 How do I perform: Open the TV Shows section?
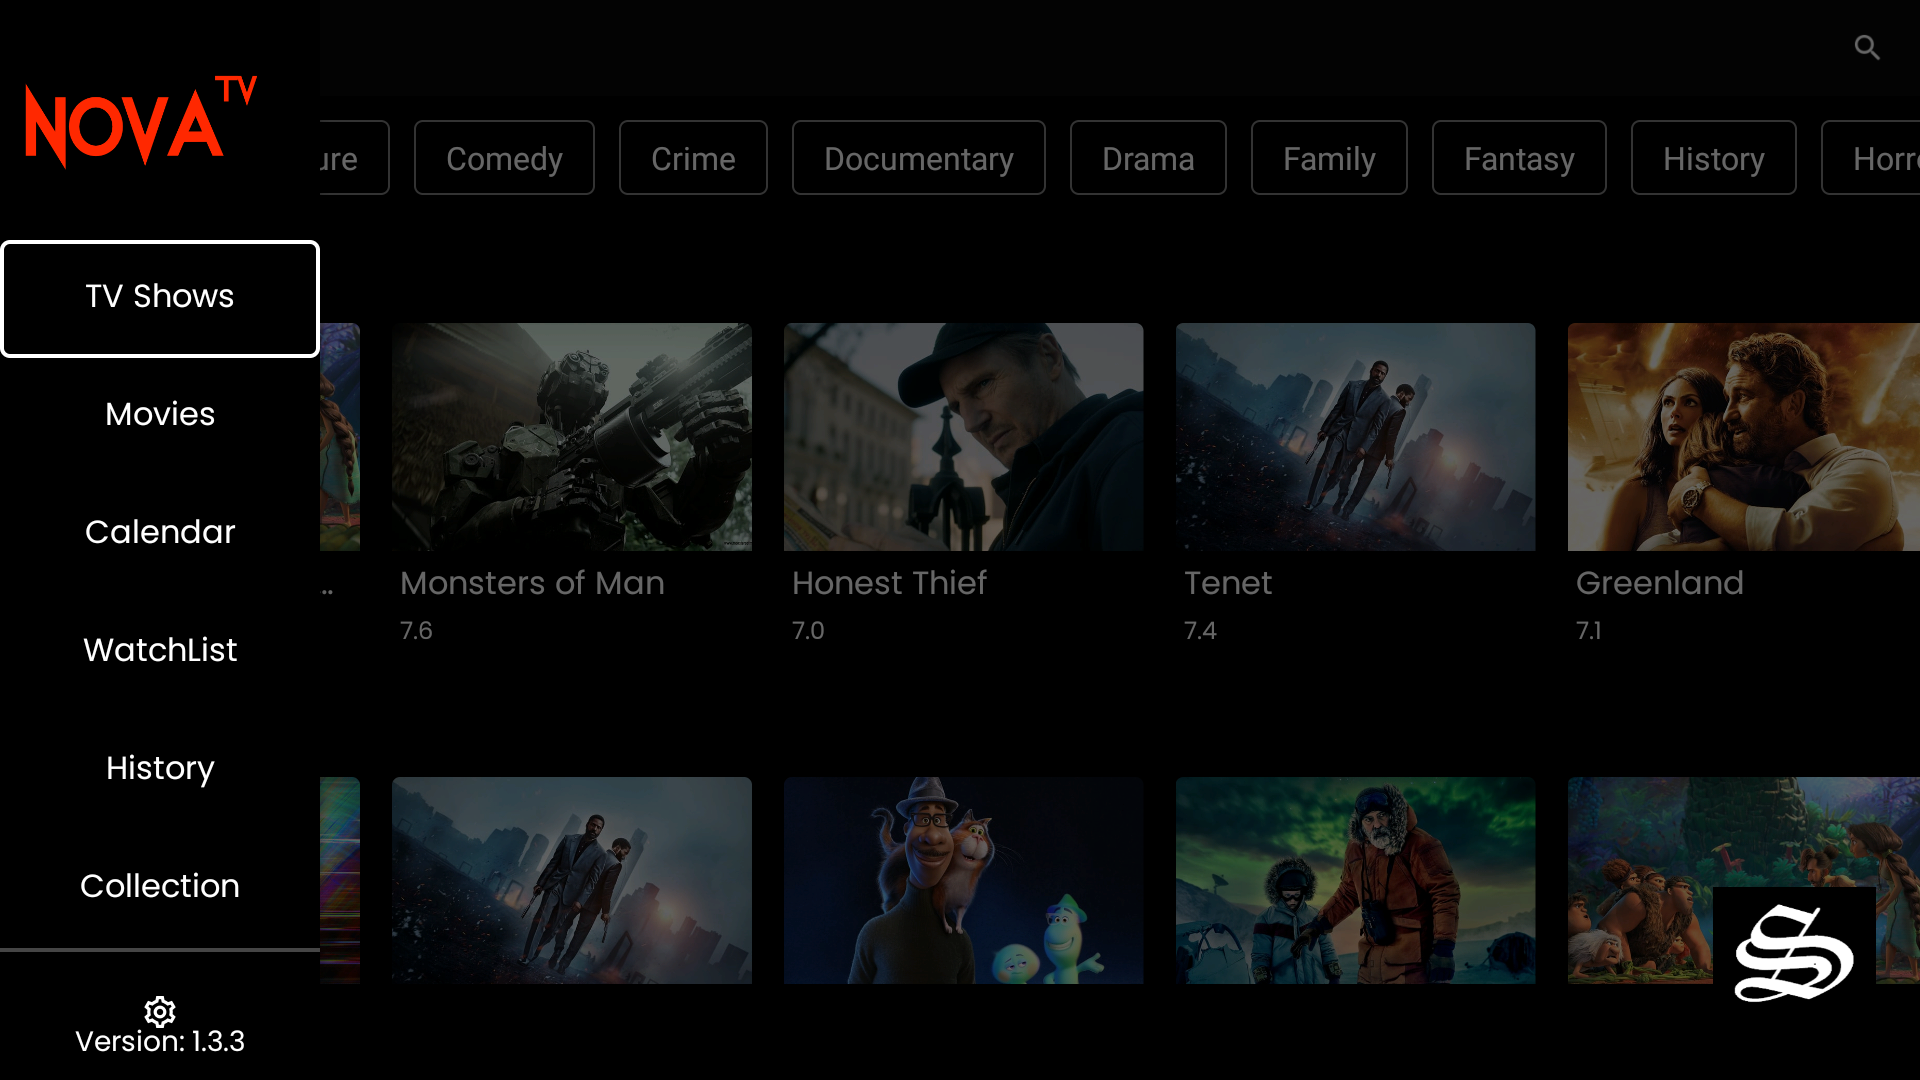pos(160,298)
